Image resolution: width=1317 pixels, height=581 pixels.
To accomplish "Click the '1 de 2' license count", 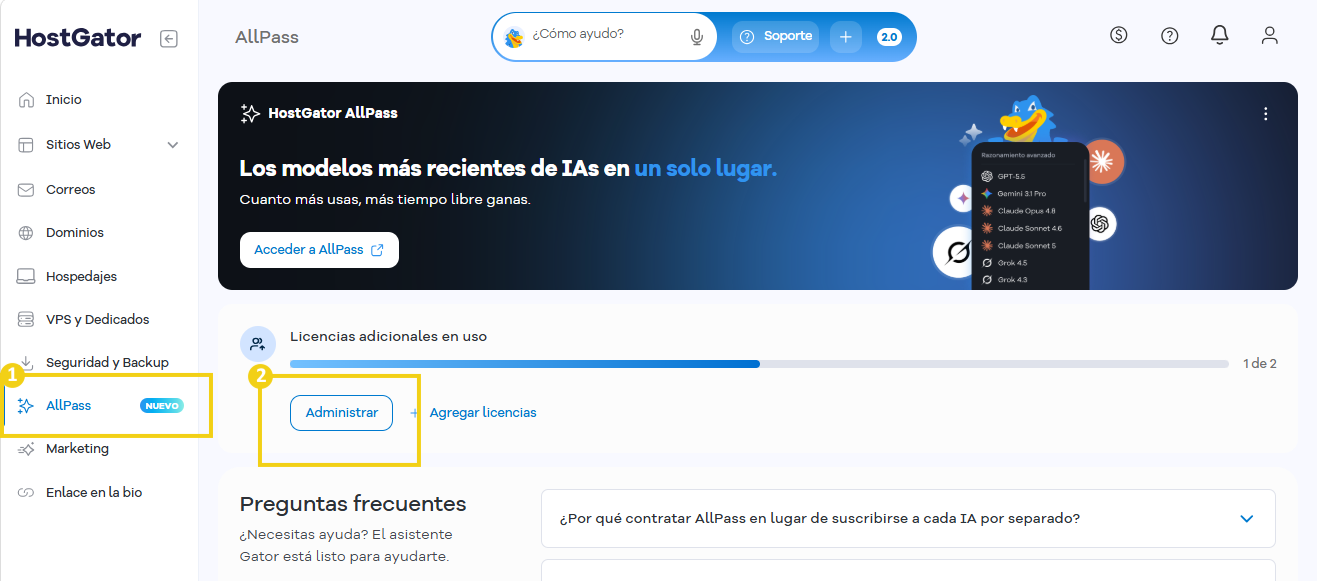I will 1259,364.
